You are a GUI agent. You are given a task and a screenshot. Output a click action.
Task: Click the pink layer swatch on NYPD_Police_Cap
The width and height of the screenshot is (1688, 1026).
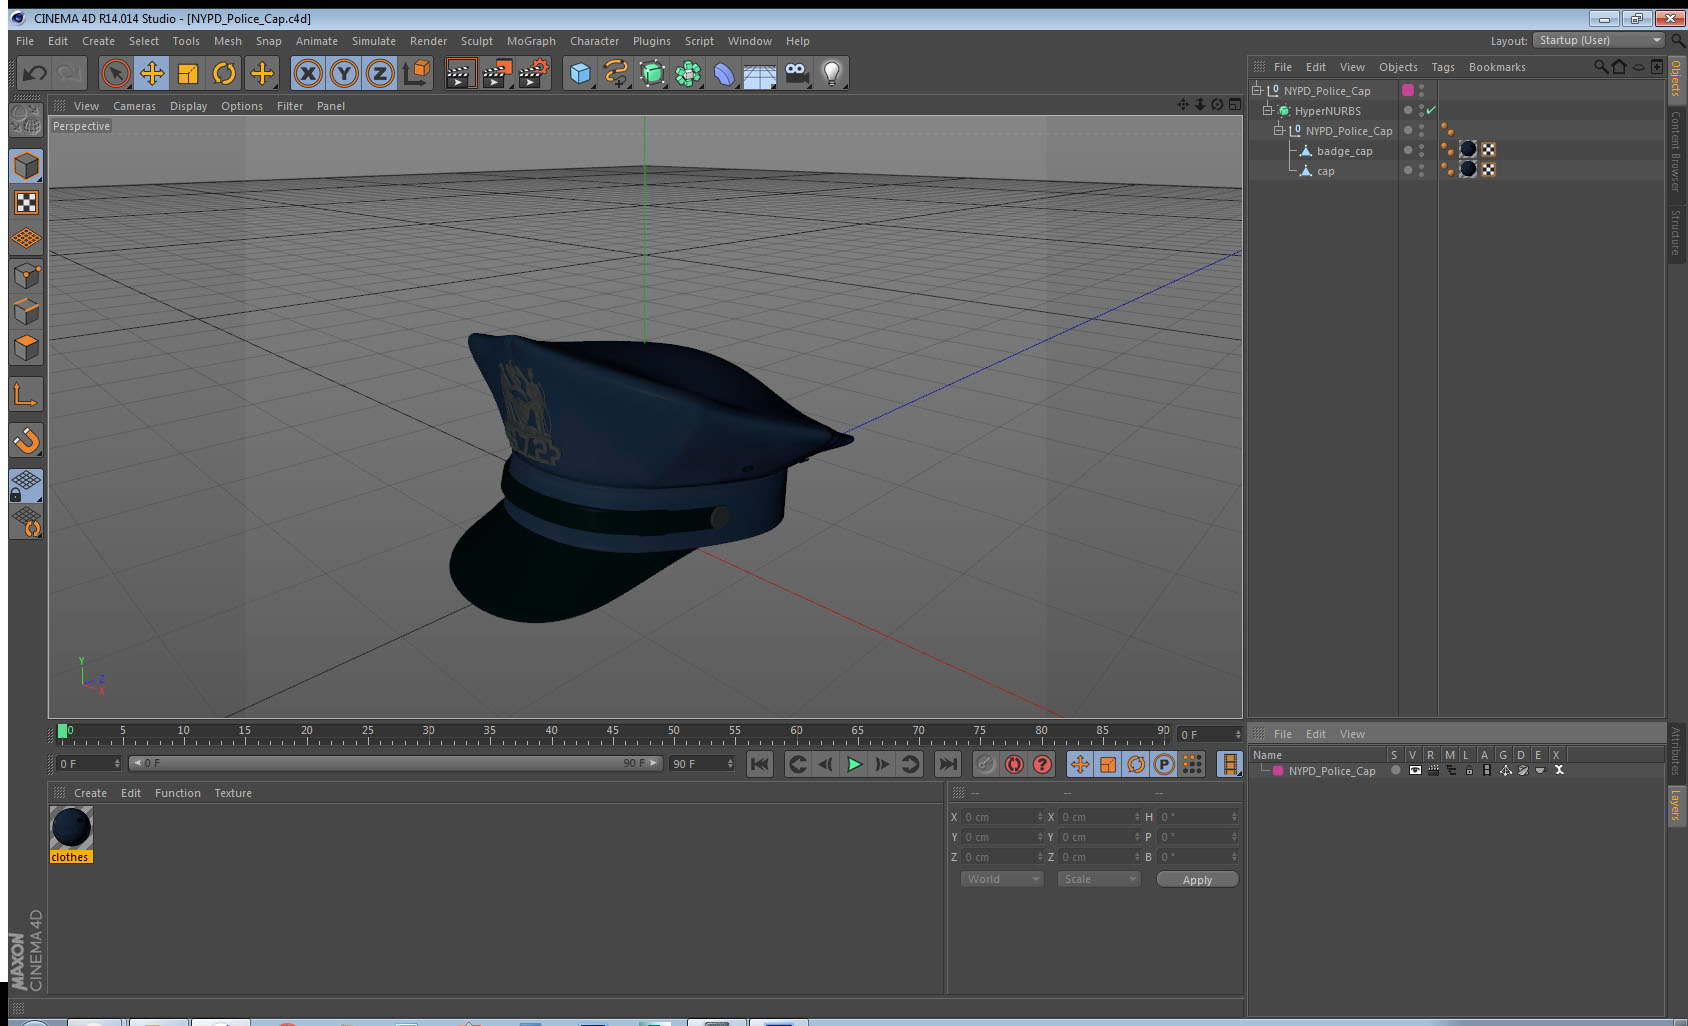(x=1408, y=90)
